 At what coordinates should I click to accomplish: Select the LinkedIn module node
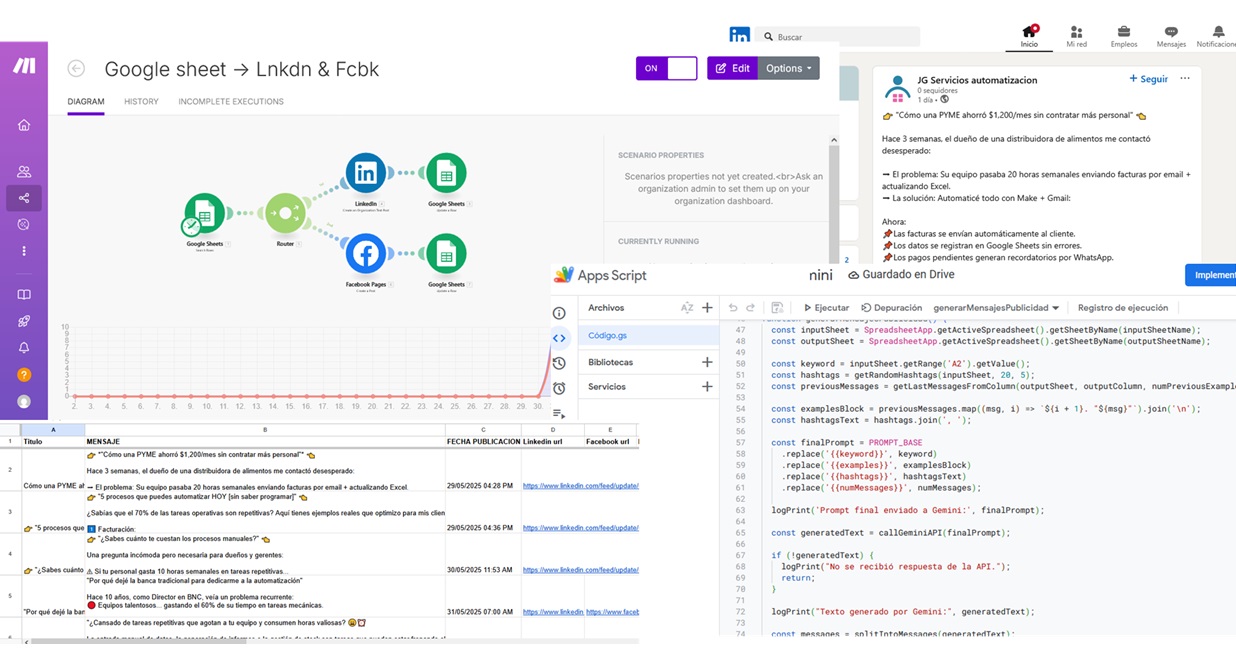click(x=366, y=173)
